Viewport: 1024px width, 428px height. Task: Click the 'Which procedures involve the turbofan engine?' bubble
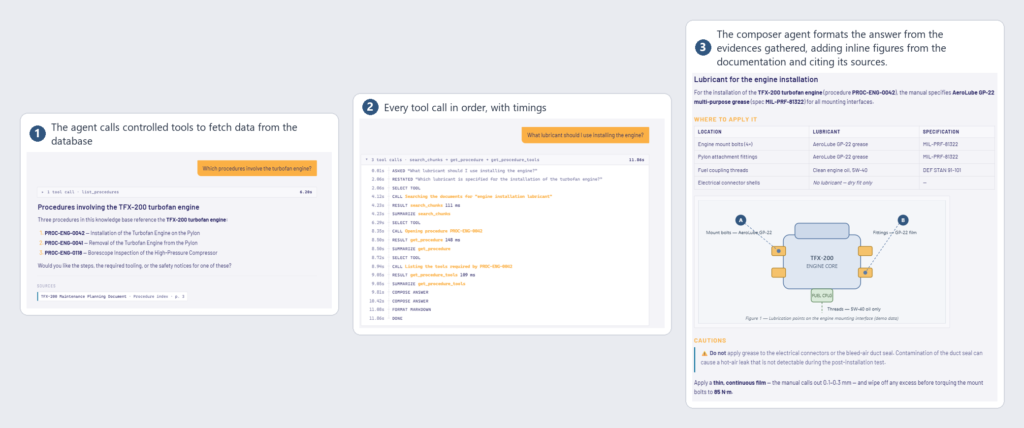258,169
